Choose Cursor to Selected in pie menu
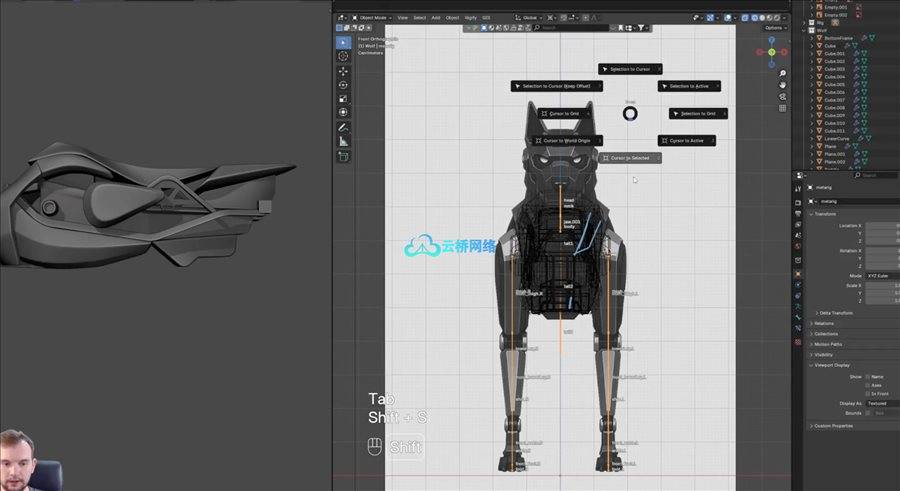 click(630, 158)
